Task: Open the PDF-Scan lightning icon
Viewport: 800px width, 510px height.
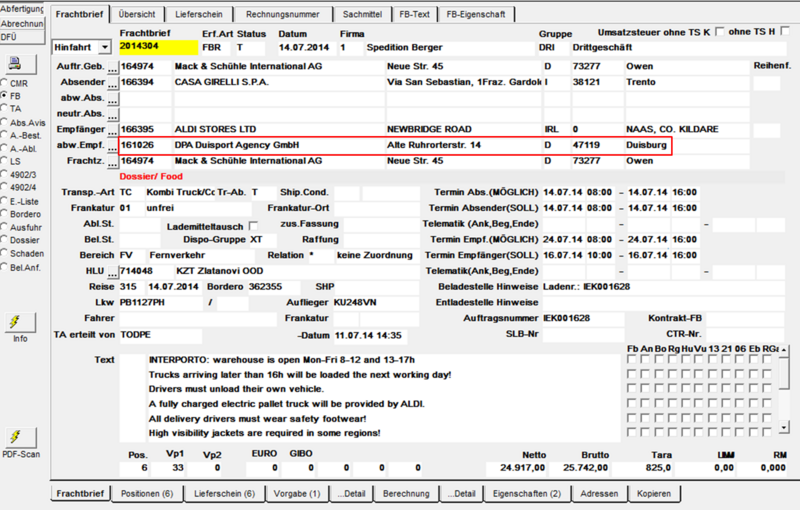Action: point(20,438)
